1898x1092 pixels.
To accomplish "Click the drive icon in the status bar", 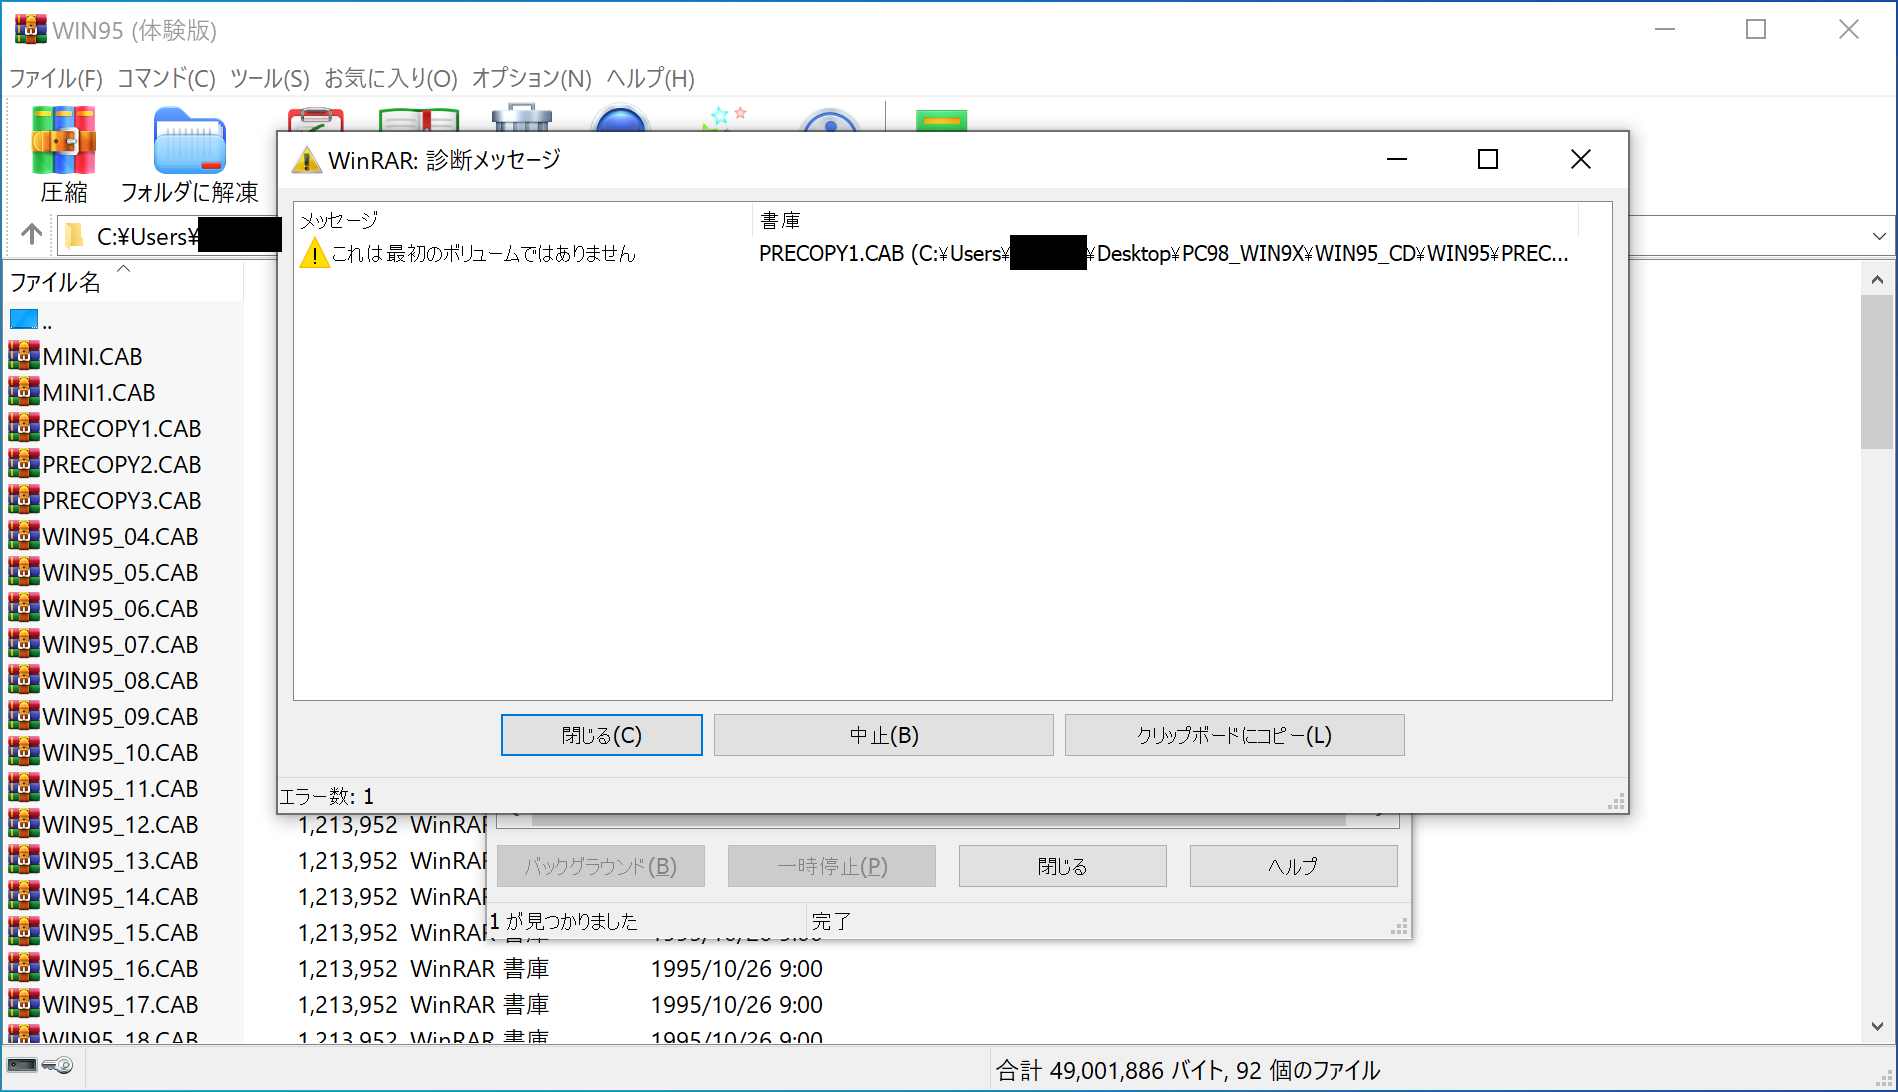I will [x=22, y=1065].
